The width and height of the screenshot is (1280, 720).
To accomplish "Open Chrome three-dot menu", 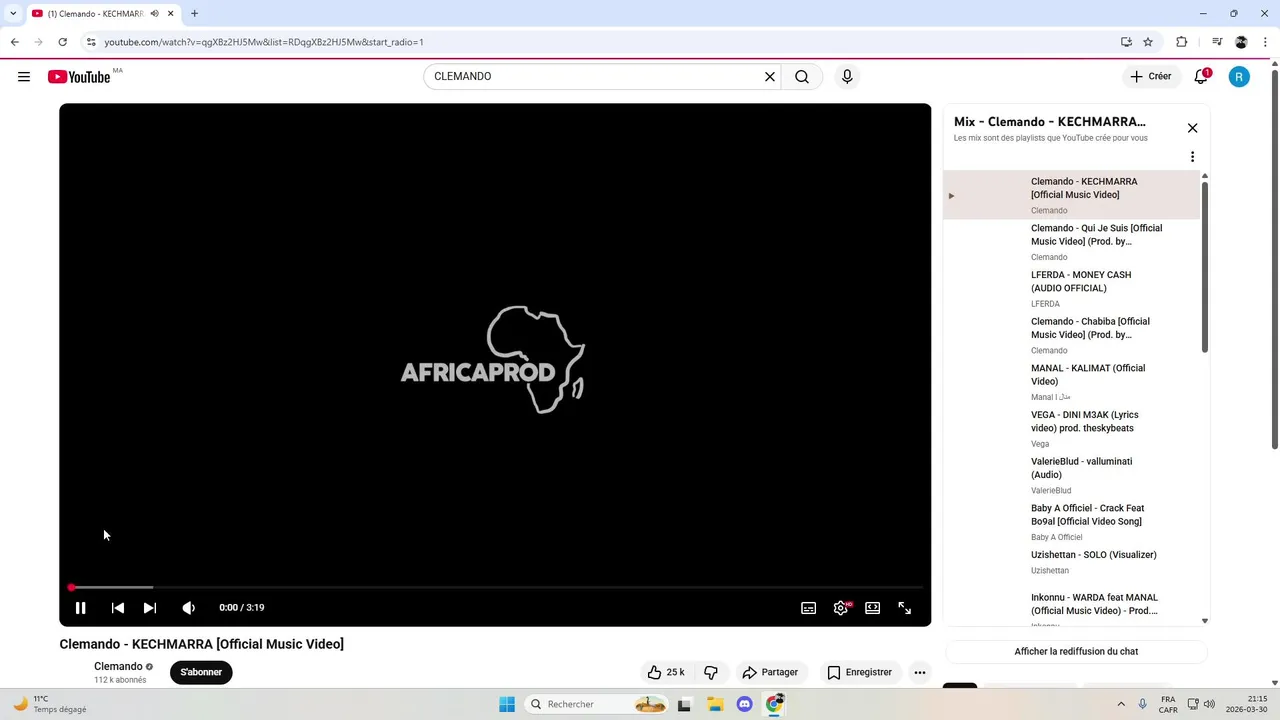I will [x=1265, y=42].
